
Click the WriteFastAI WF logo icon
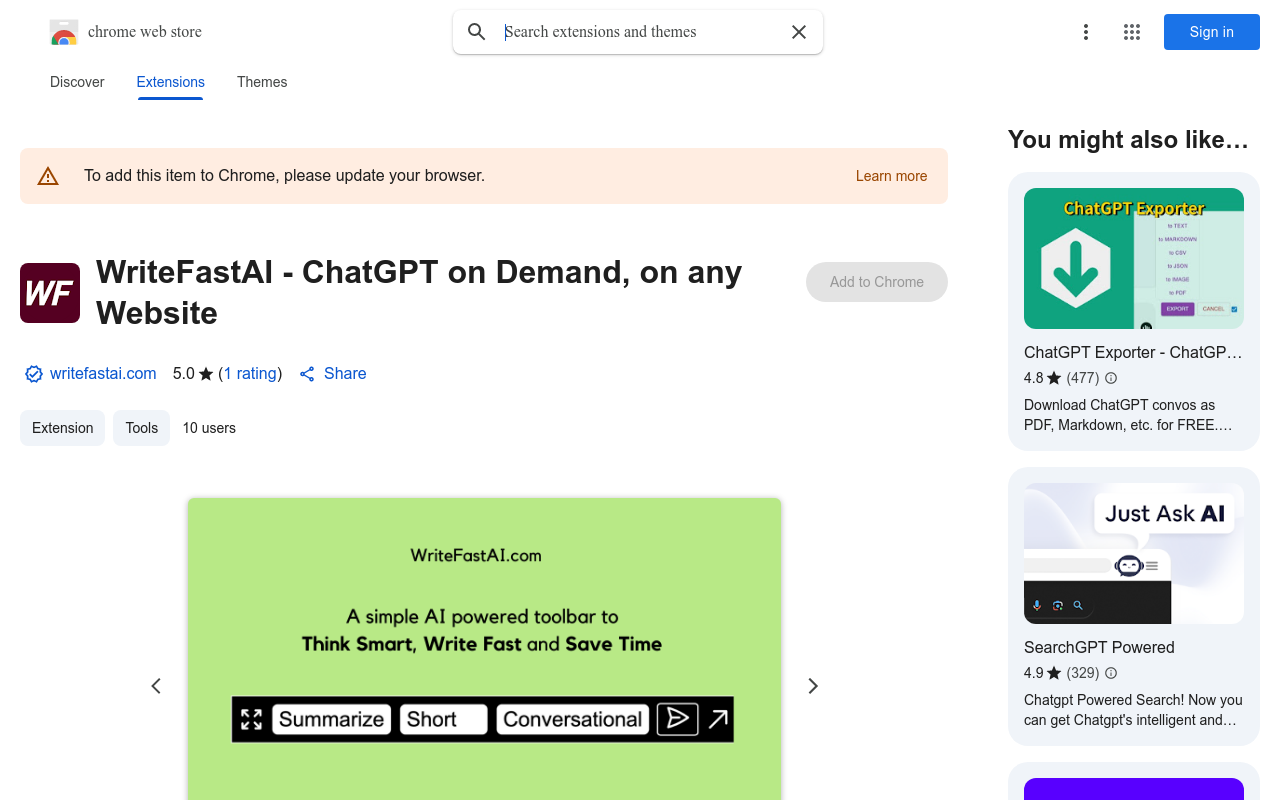click(x=50, y=293)
